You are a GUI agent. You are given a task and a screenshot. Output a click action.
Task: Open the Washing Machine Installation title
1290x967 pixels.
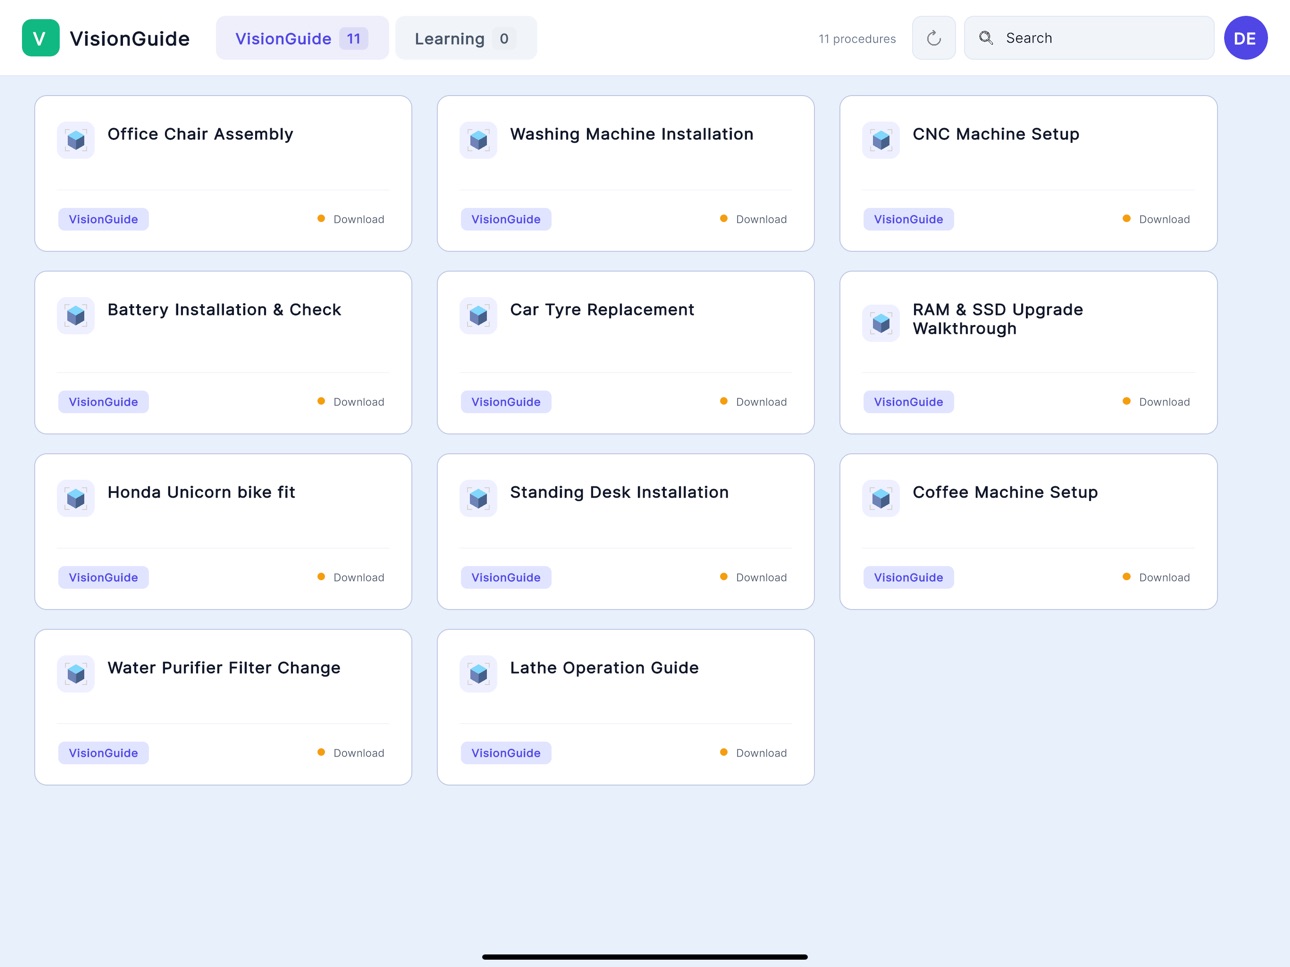(x=632, y=134)
